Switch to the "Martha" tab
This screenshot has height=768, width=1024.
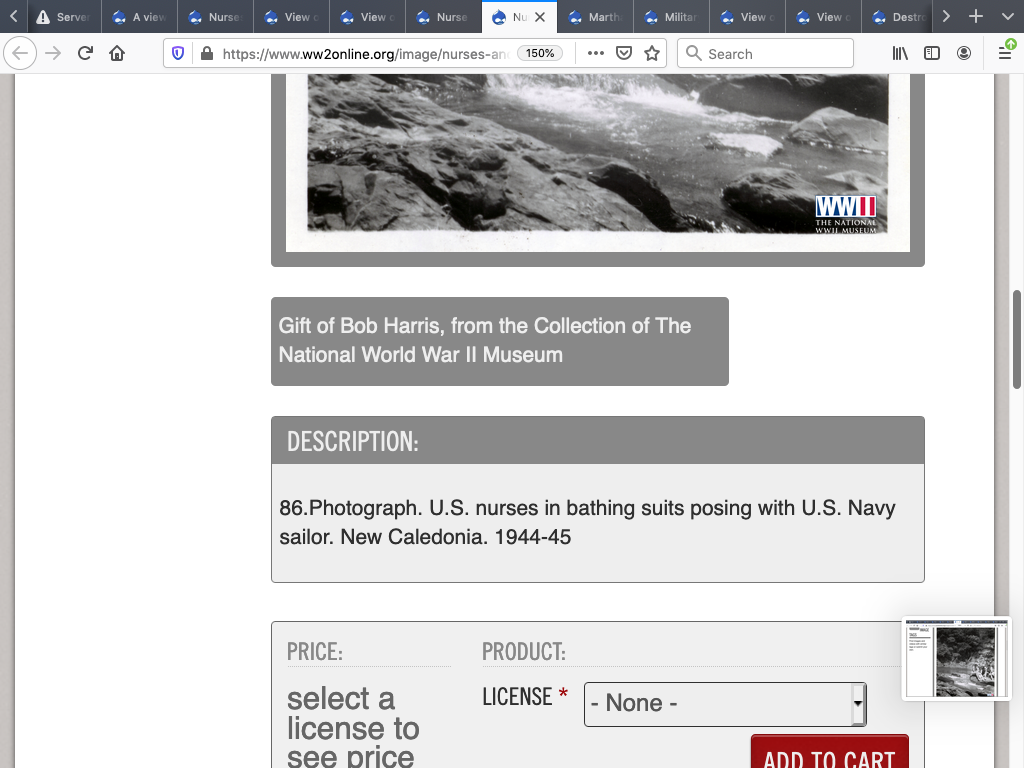coord(595,17)
